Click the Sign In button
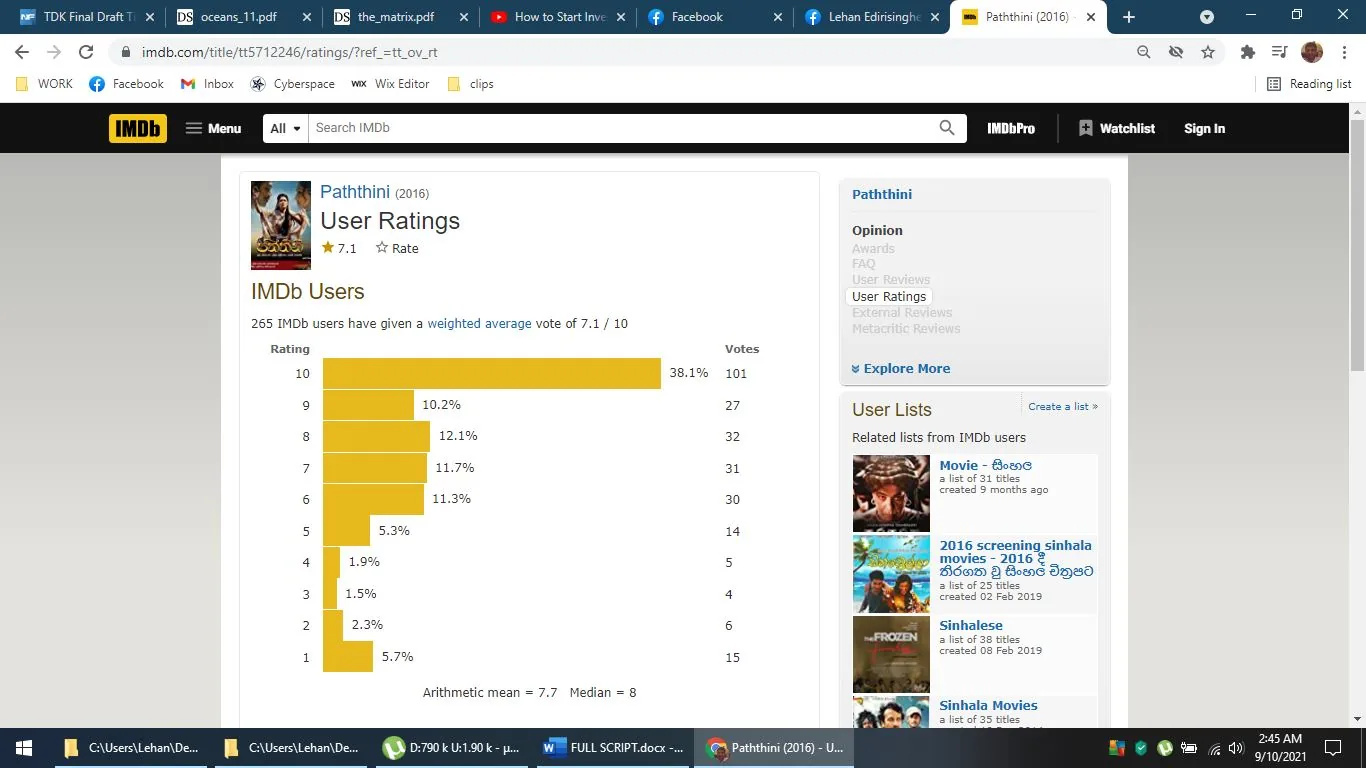This screenshot has width=1366, height=768. pos(1204,128)
